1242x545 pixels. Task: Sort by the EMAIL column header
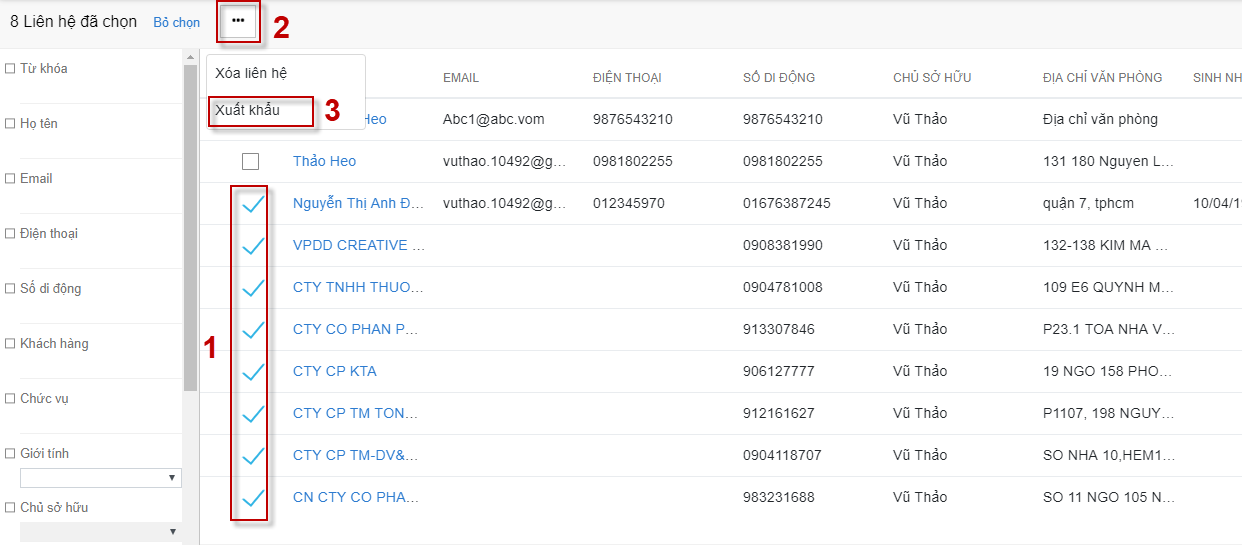(461, 77)
